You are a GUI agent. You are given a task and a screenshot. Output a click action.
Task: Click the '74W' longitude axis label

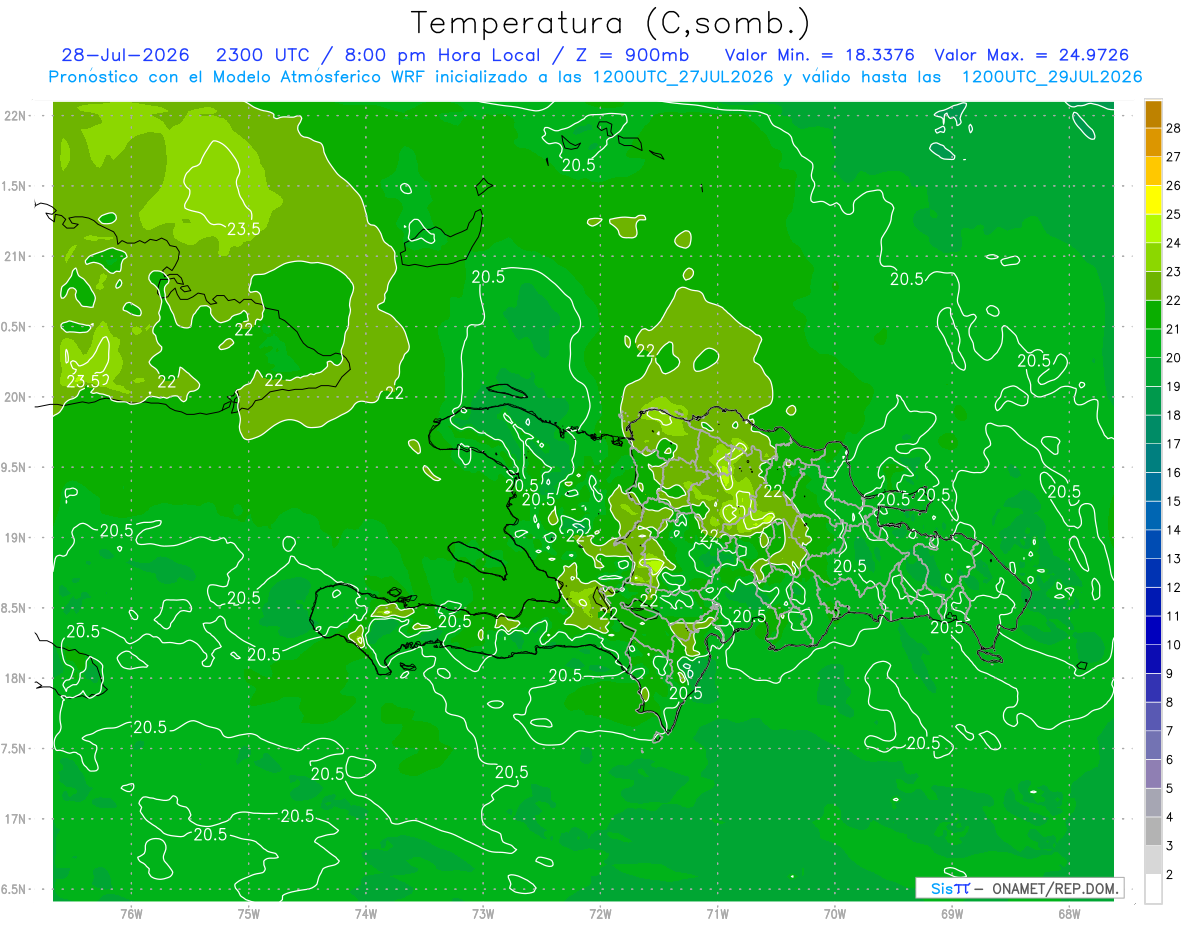(x=366, y=914)
